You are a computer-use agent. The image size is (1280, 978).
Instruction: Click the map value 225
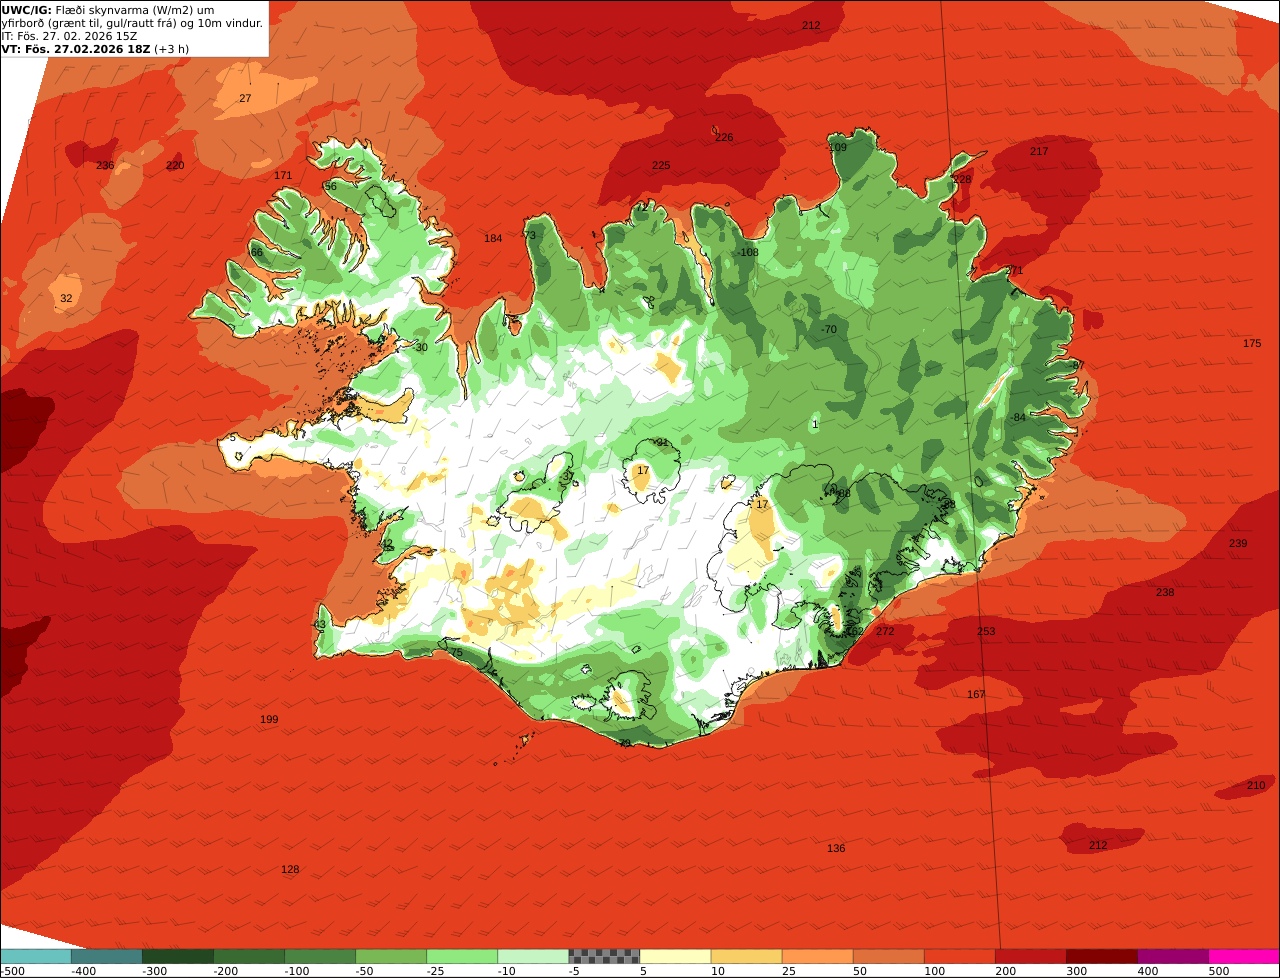pyautogui.click(x=661, y=166)
